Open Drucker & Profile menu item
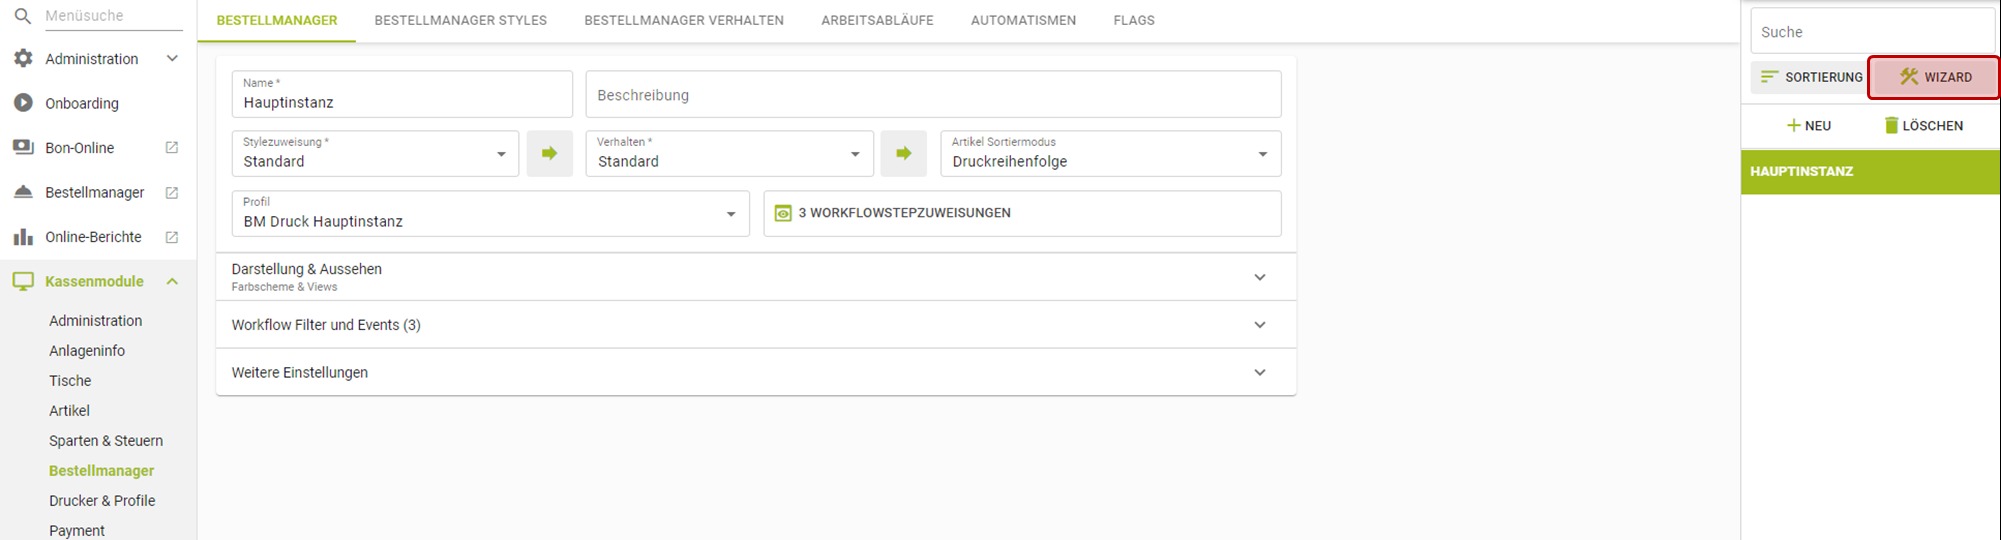The image size is (2001, 540). 102,501
